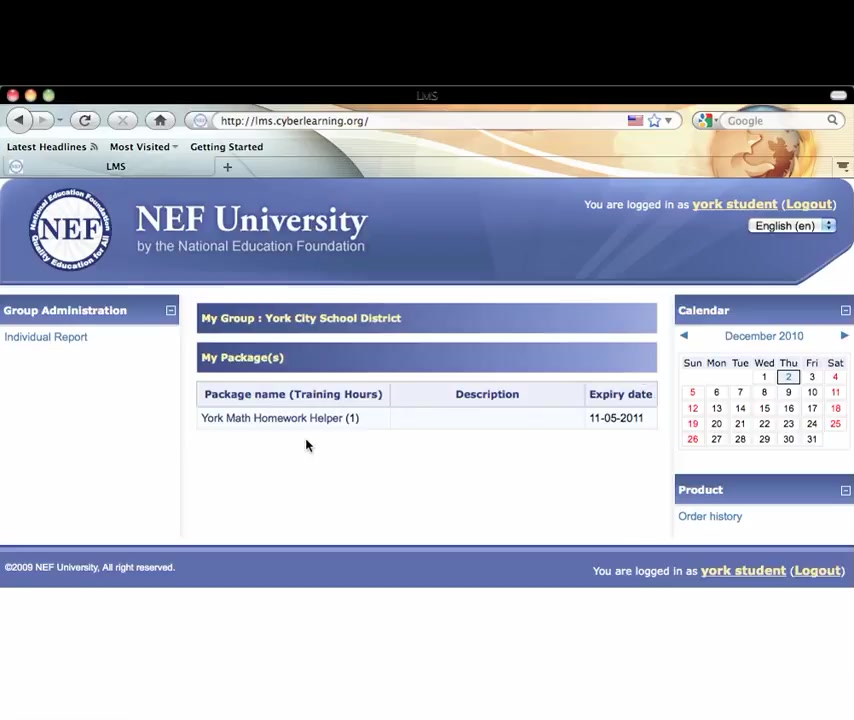Bookmark the page using the star icon
This screenshot has height=720, width=854.
652,120
